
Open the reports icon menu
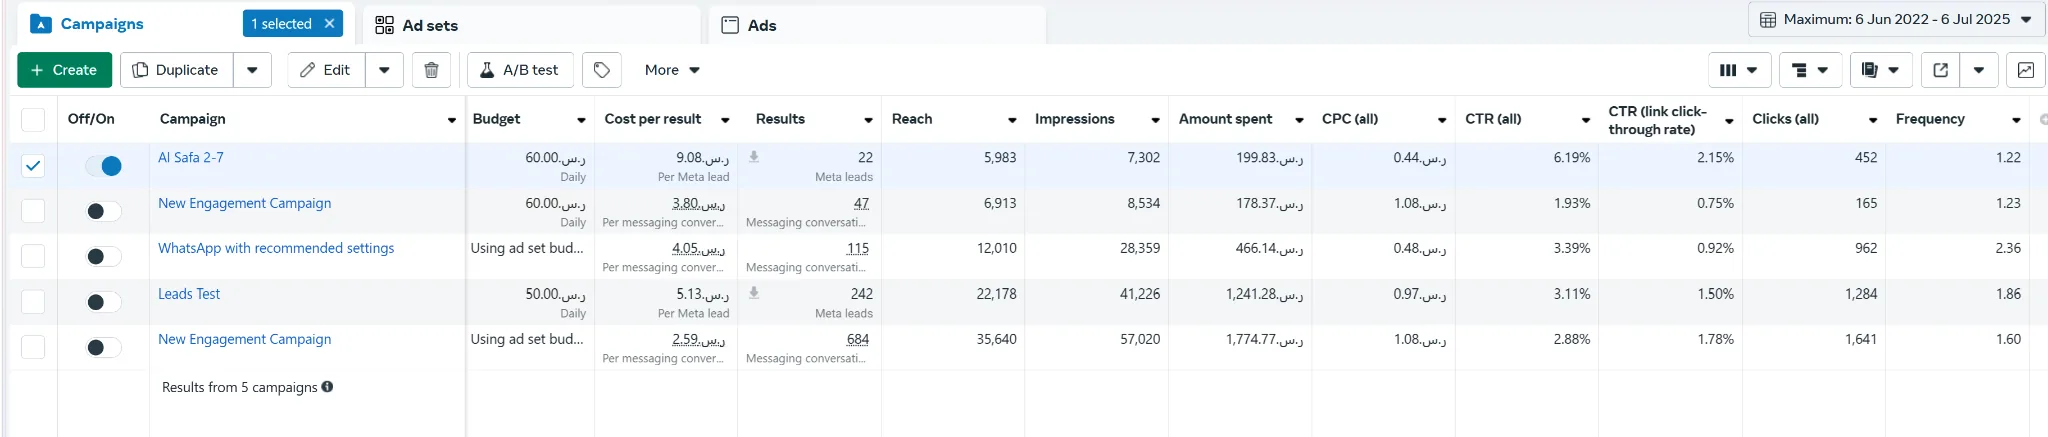coord(1881,70)
